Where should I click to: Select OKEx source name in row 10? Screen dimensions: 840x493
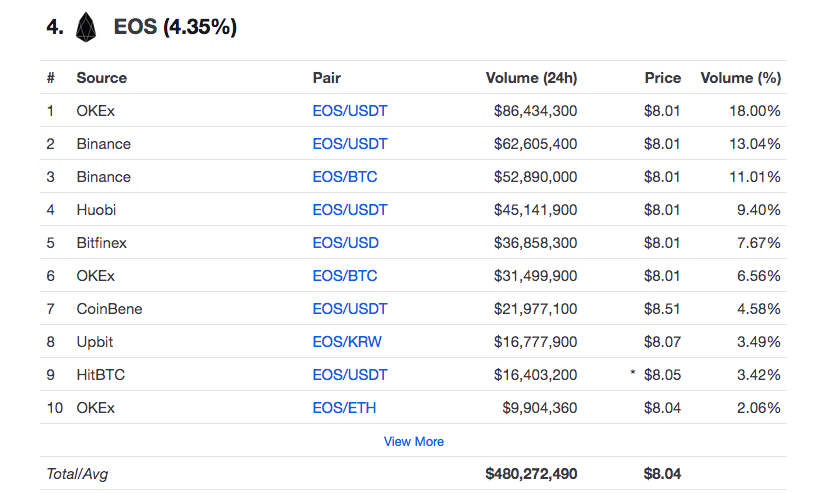click(x=96, y=408)
